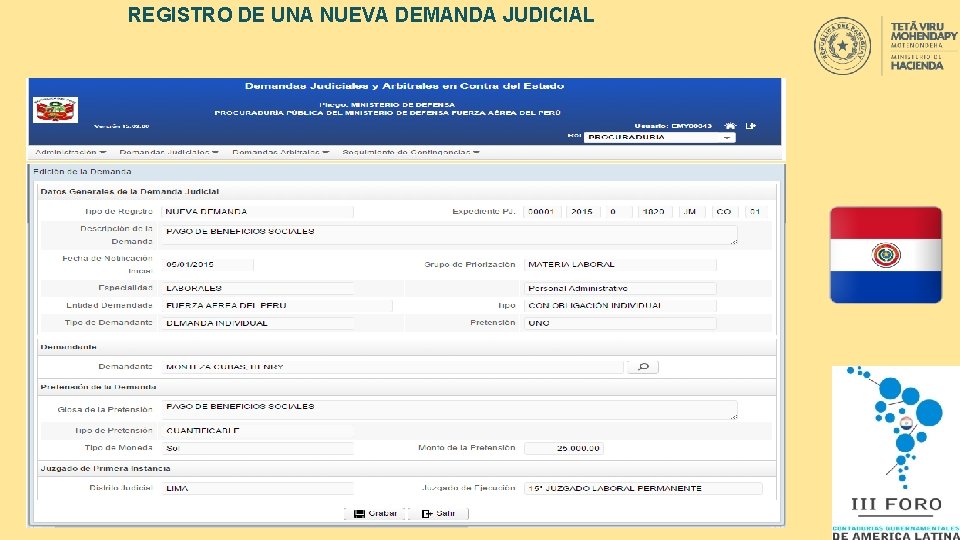Image resolution: width=960 pixels, height=540 pixels.
Task: Open the Seguimiento de Contingencias menu
Action: (411, 152)
